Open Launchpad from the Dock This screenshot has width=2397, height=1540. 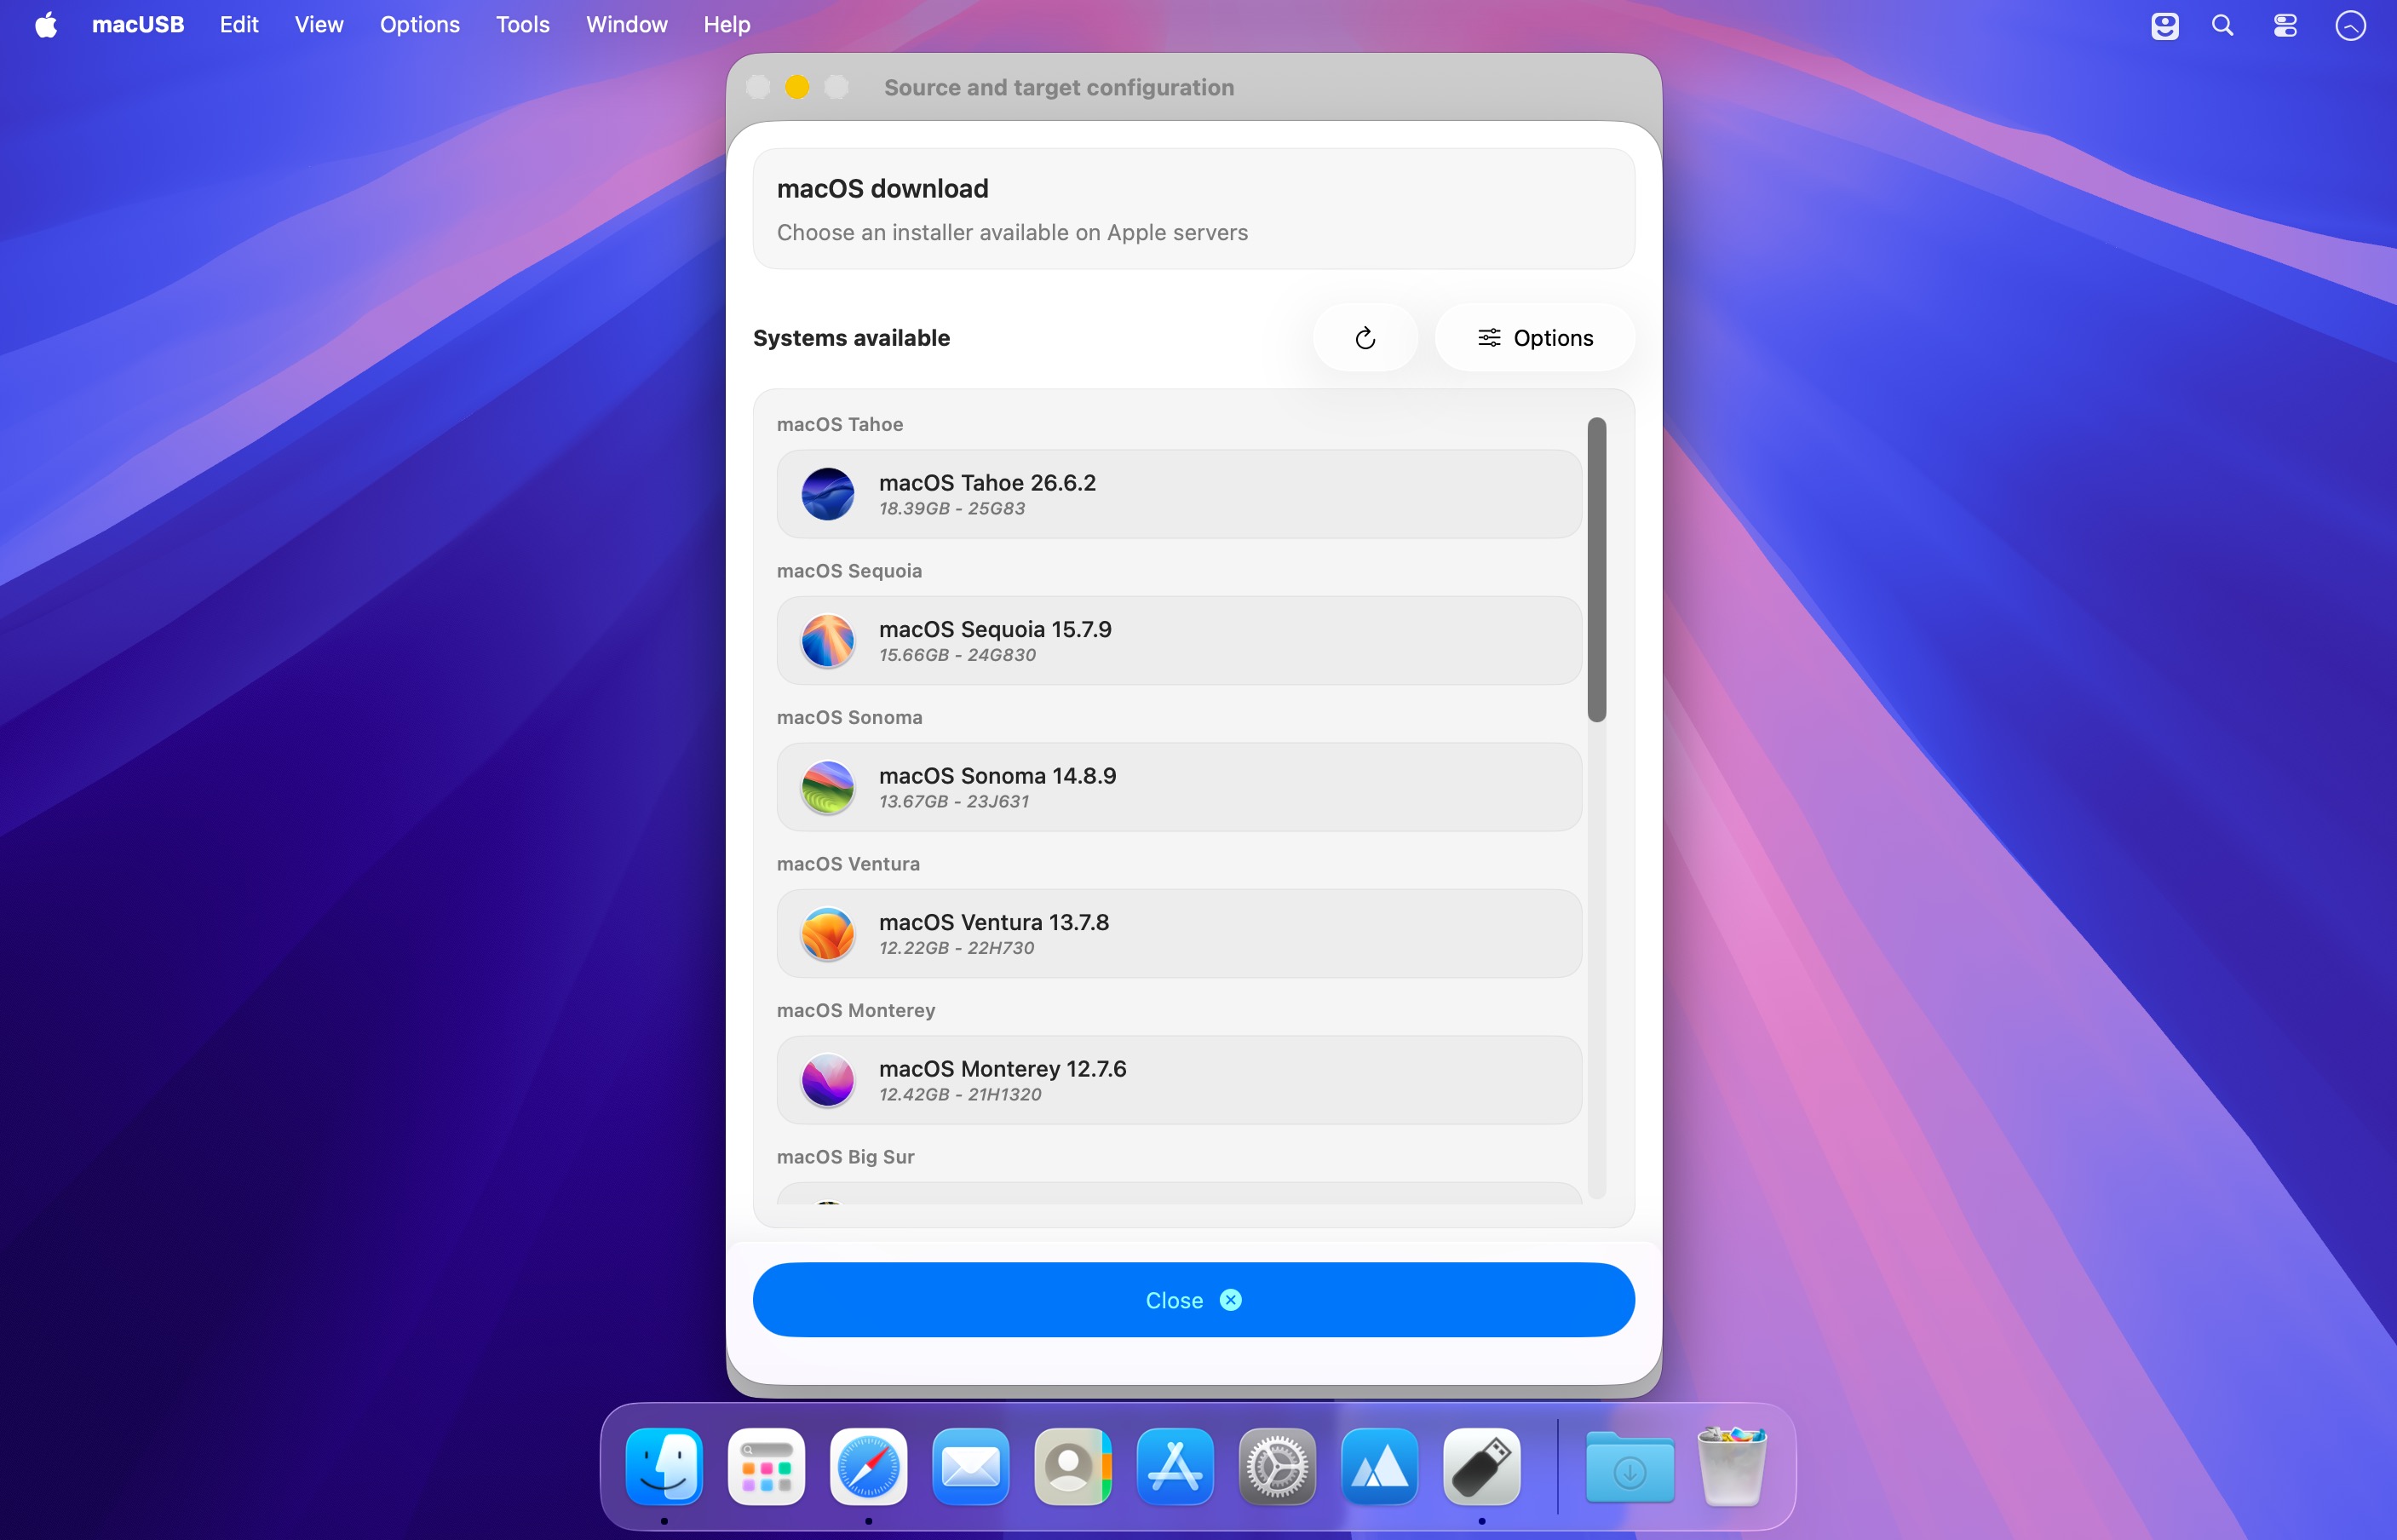click(x=766, y=1466)
